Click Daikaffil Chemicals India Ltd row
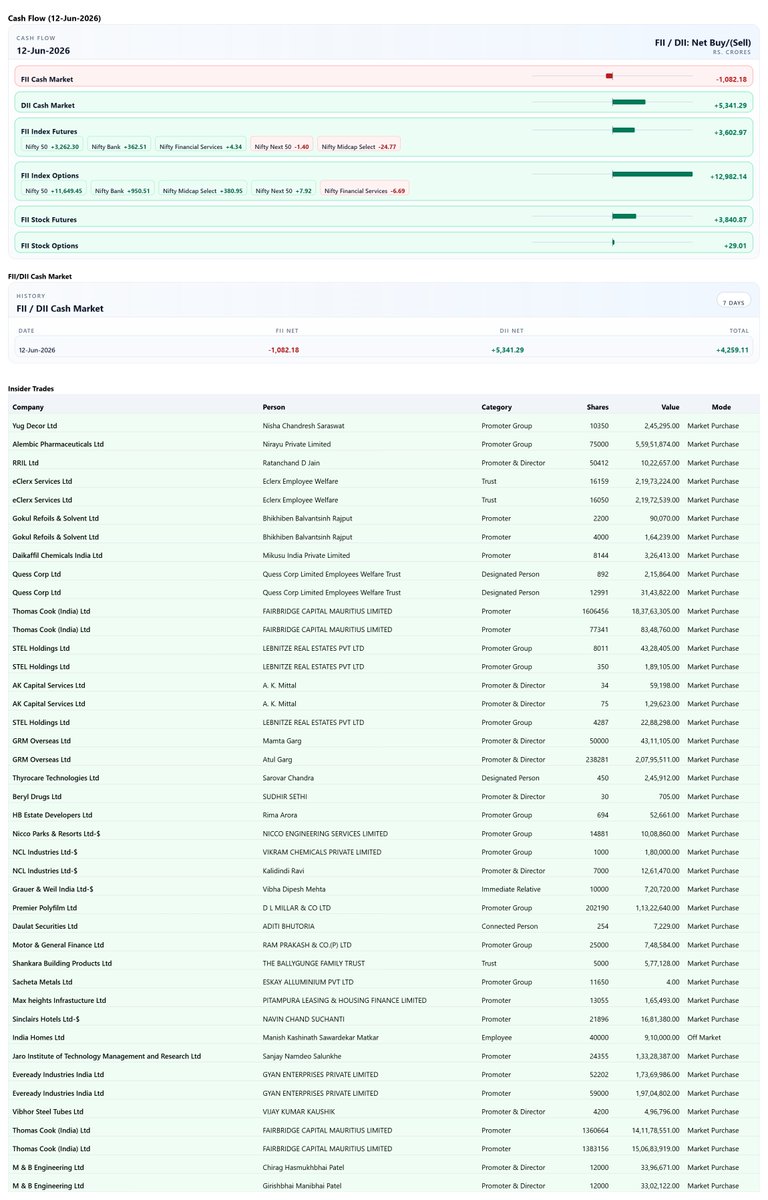Viewport: 768px width, 1200px height. (x=57, y=555)
